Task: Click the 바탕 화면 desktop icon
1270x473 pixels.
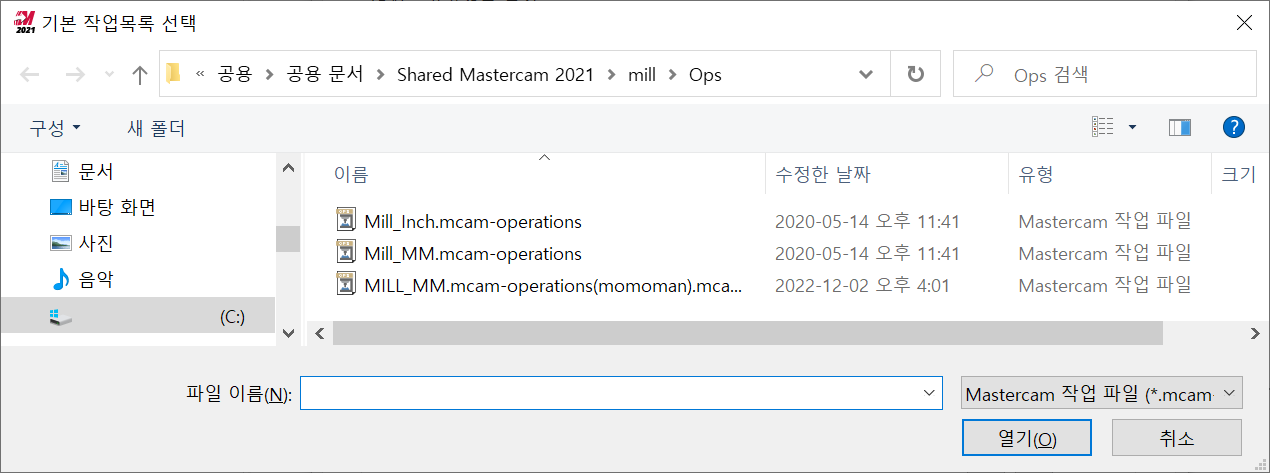Action: (60, 207)
